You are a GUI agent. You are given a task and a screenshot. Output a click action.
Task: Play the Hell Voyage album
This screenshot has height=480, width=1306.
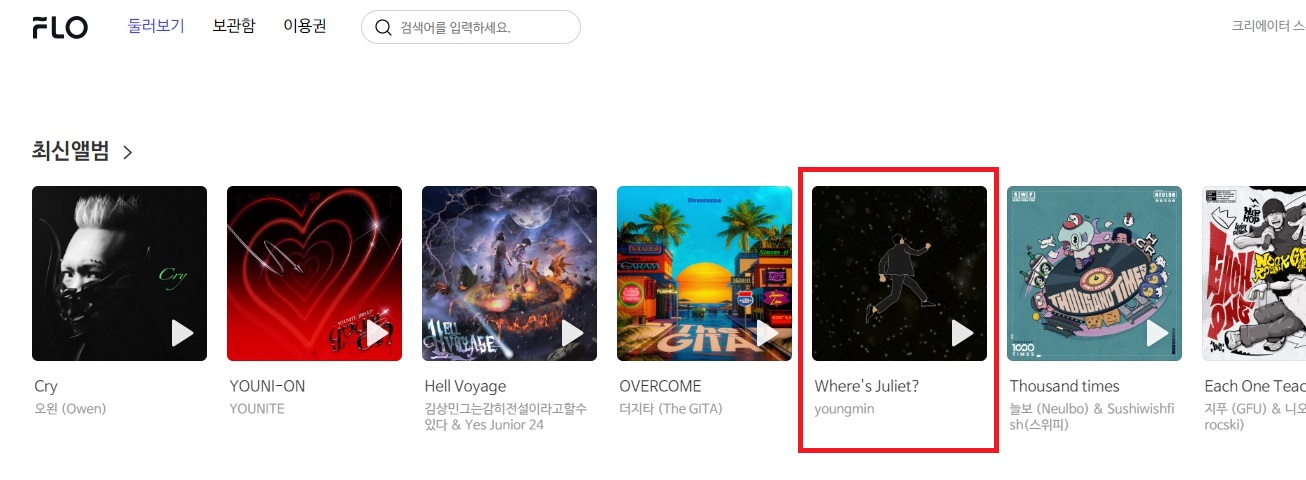coord(572,333)
